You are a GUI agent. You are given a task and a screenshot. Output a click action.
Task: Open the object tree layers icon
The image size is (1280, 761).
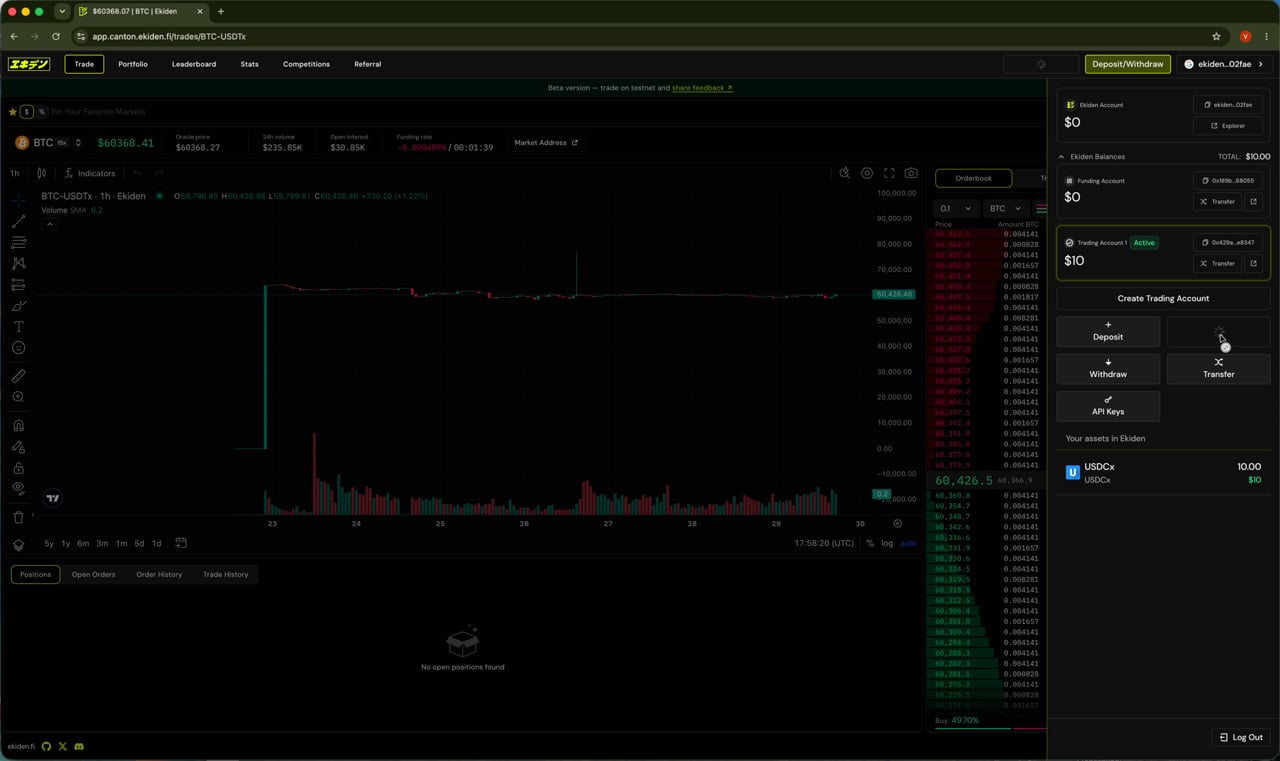click(18, 545)
